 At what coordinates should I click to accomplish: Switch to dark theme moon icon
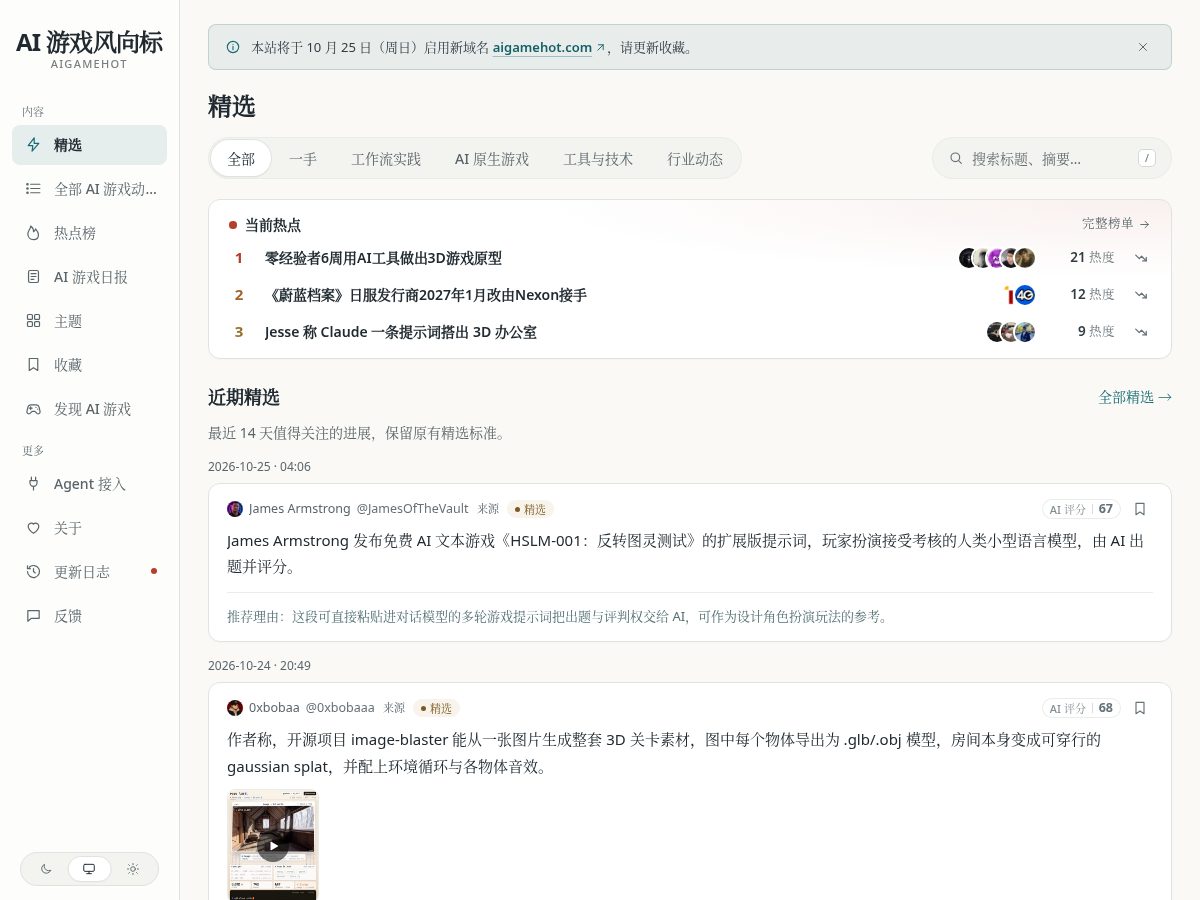click(46, 869)
